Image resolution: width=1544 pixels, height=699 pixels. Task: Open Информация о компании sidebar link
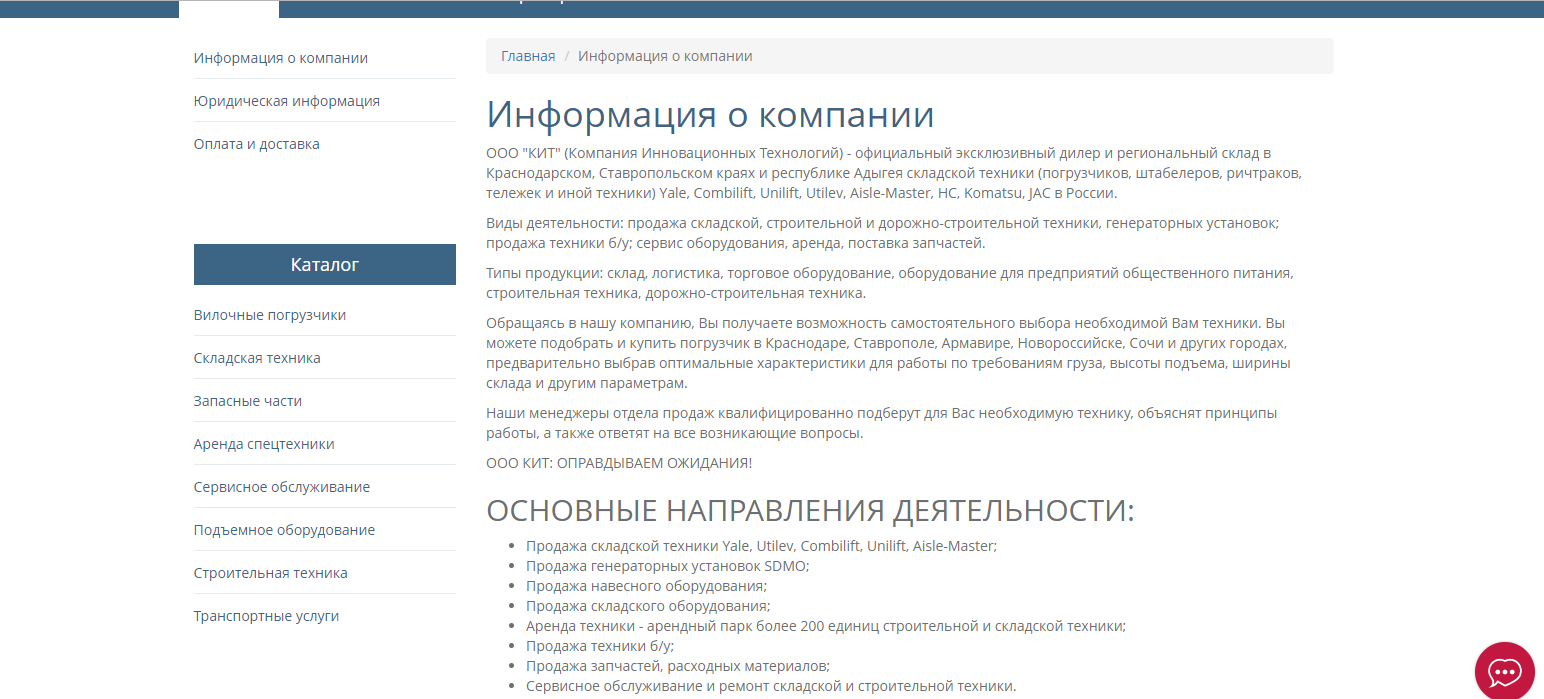point(281,58)
